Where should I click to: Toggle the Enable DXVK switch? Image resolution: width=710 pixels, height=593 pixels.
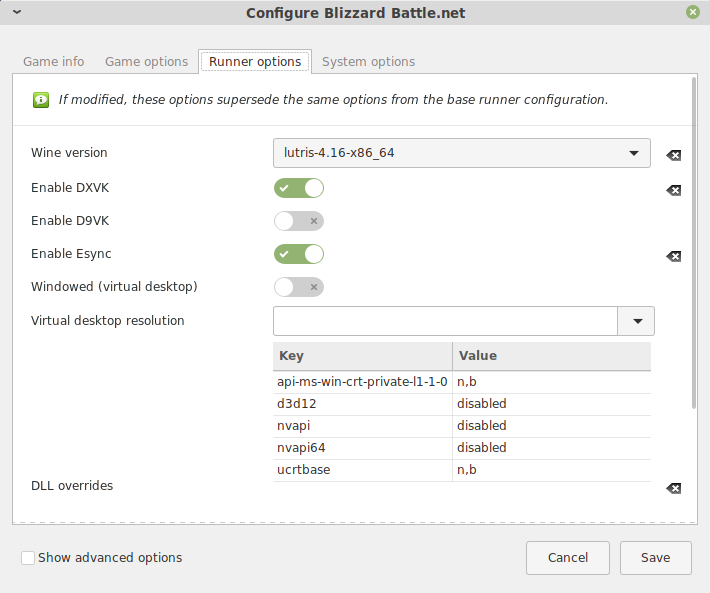tap(299, 188)
